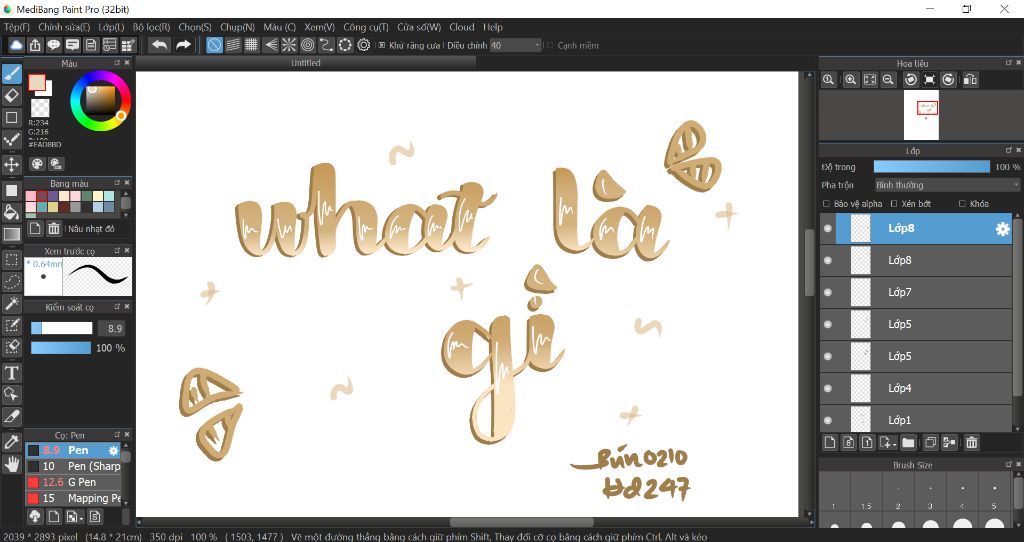1024x542 pixels.
Task: Open the Bộ lọc(R) menu
Action: point(152,27)
